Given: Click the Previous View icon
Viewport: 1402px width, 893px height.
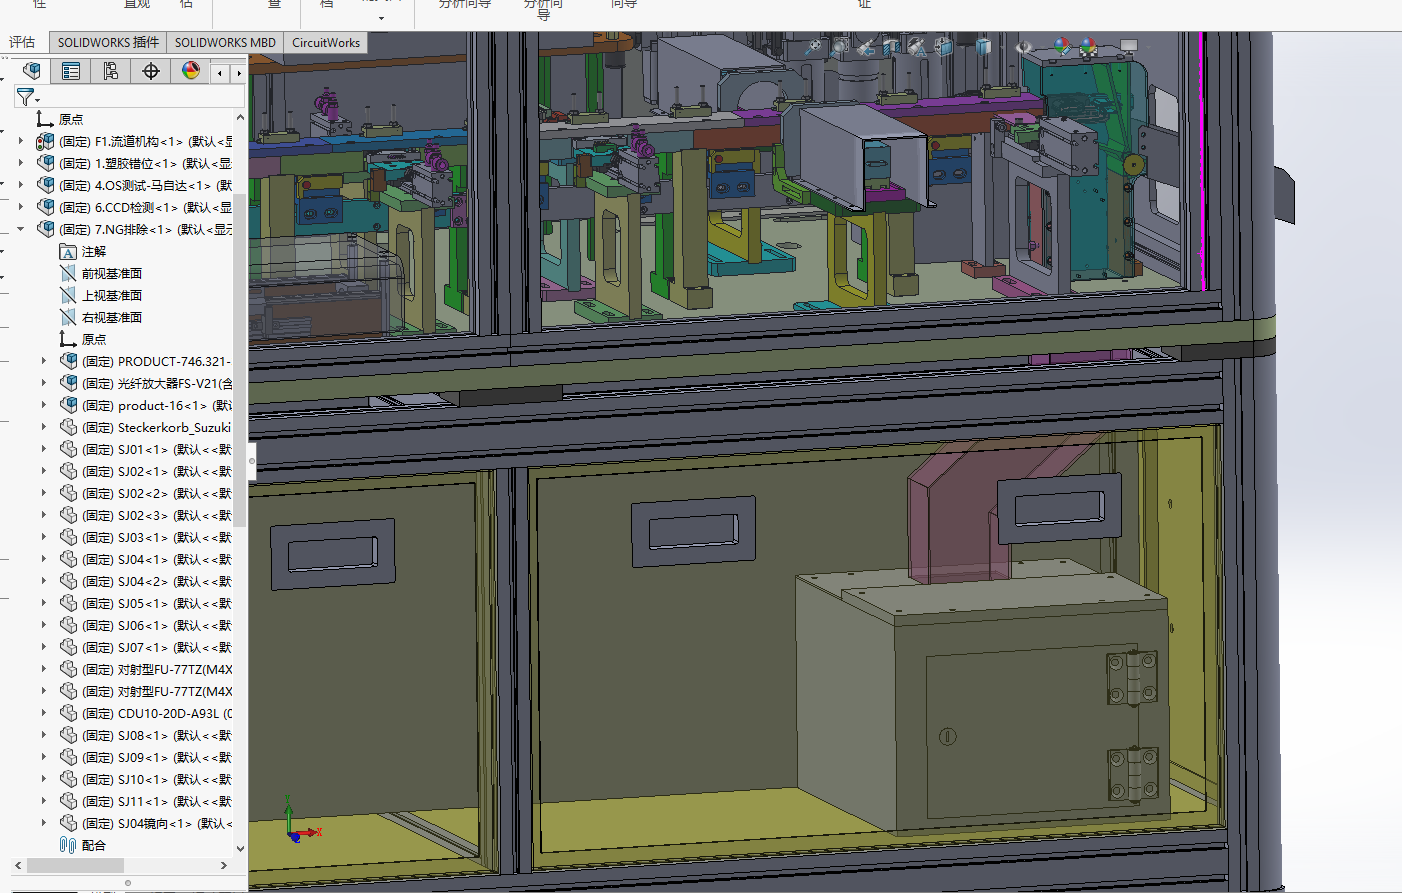Looking at the screenshot, I should tap(866, 46).
